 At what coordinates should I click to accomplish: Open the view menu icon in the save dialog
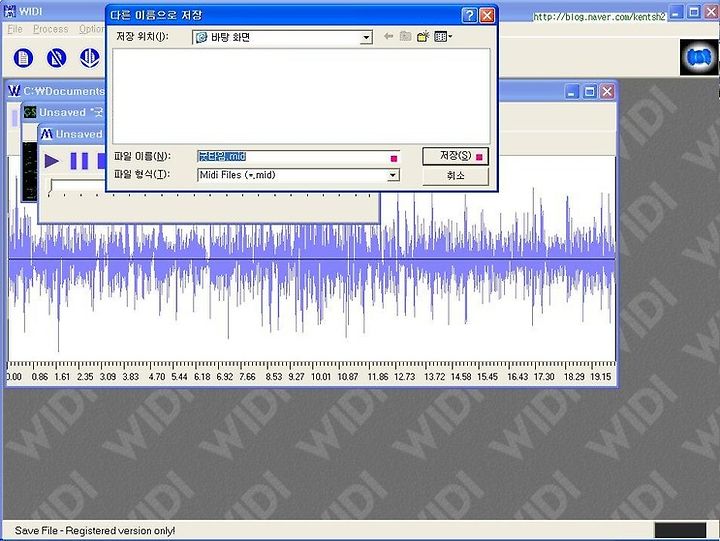click(x=443, y=36)
